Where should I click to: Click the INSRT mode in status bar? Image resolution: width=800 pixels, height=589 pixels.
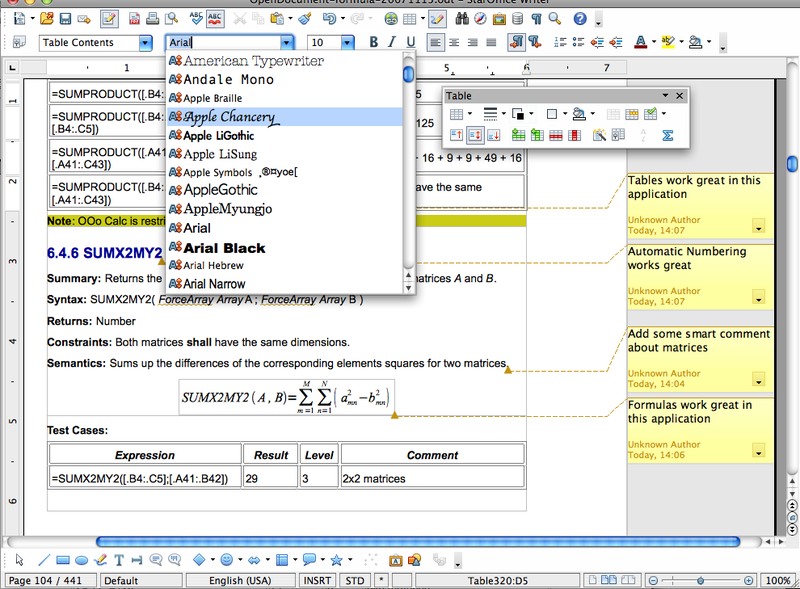(317, 580)
